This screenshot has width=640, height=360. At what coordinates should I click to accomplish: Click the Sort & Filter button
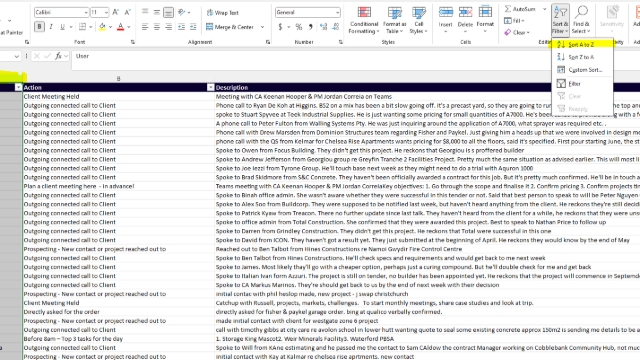click(x=560, y=20)
